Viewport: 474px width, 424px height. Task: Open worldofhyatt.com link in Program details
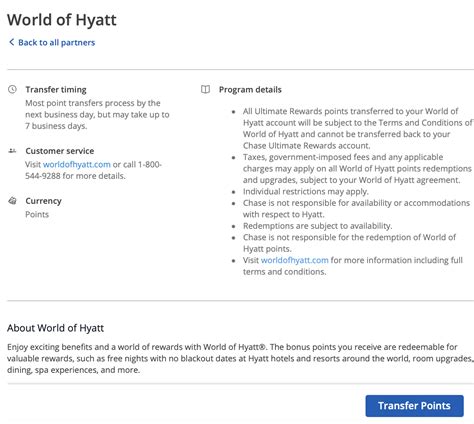[x=295, y=260]
